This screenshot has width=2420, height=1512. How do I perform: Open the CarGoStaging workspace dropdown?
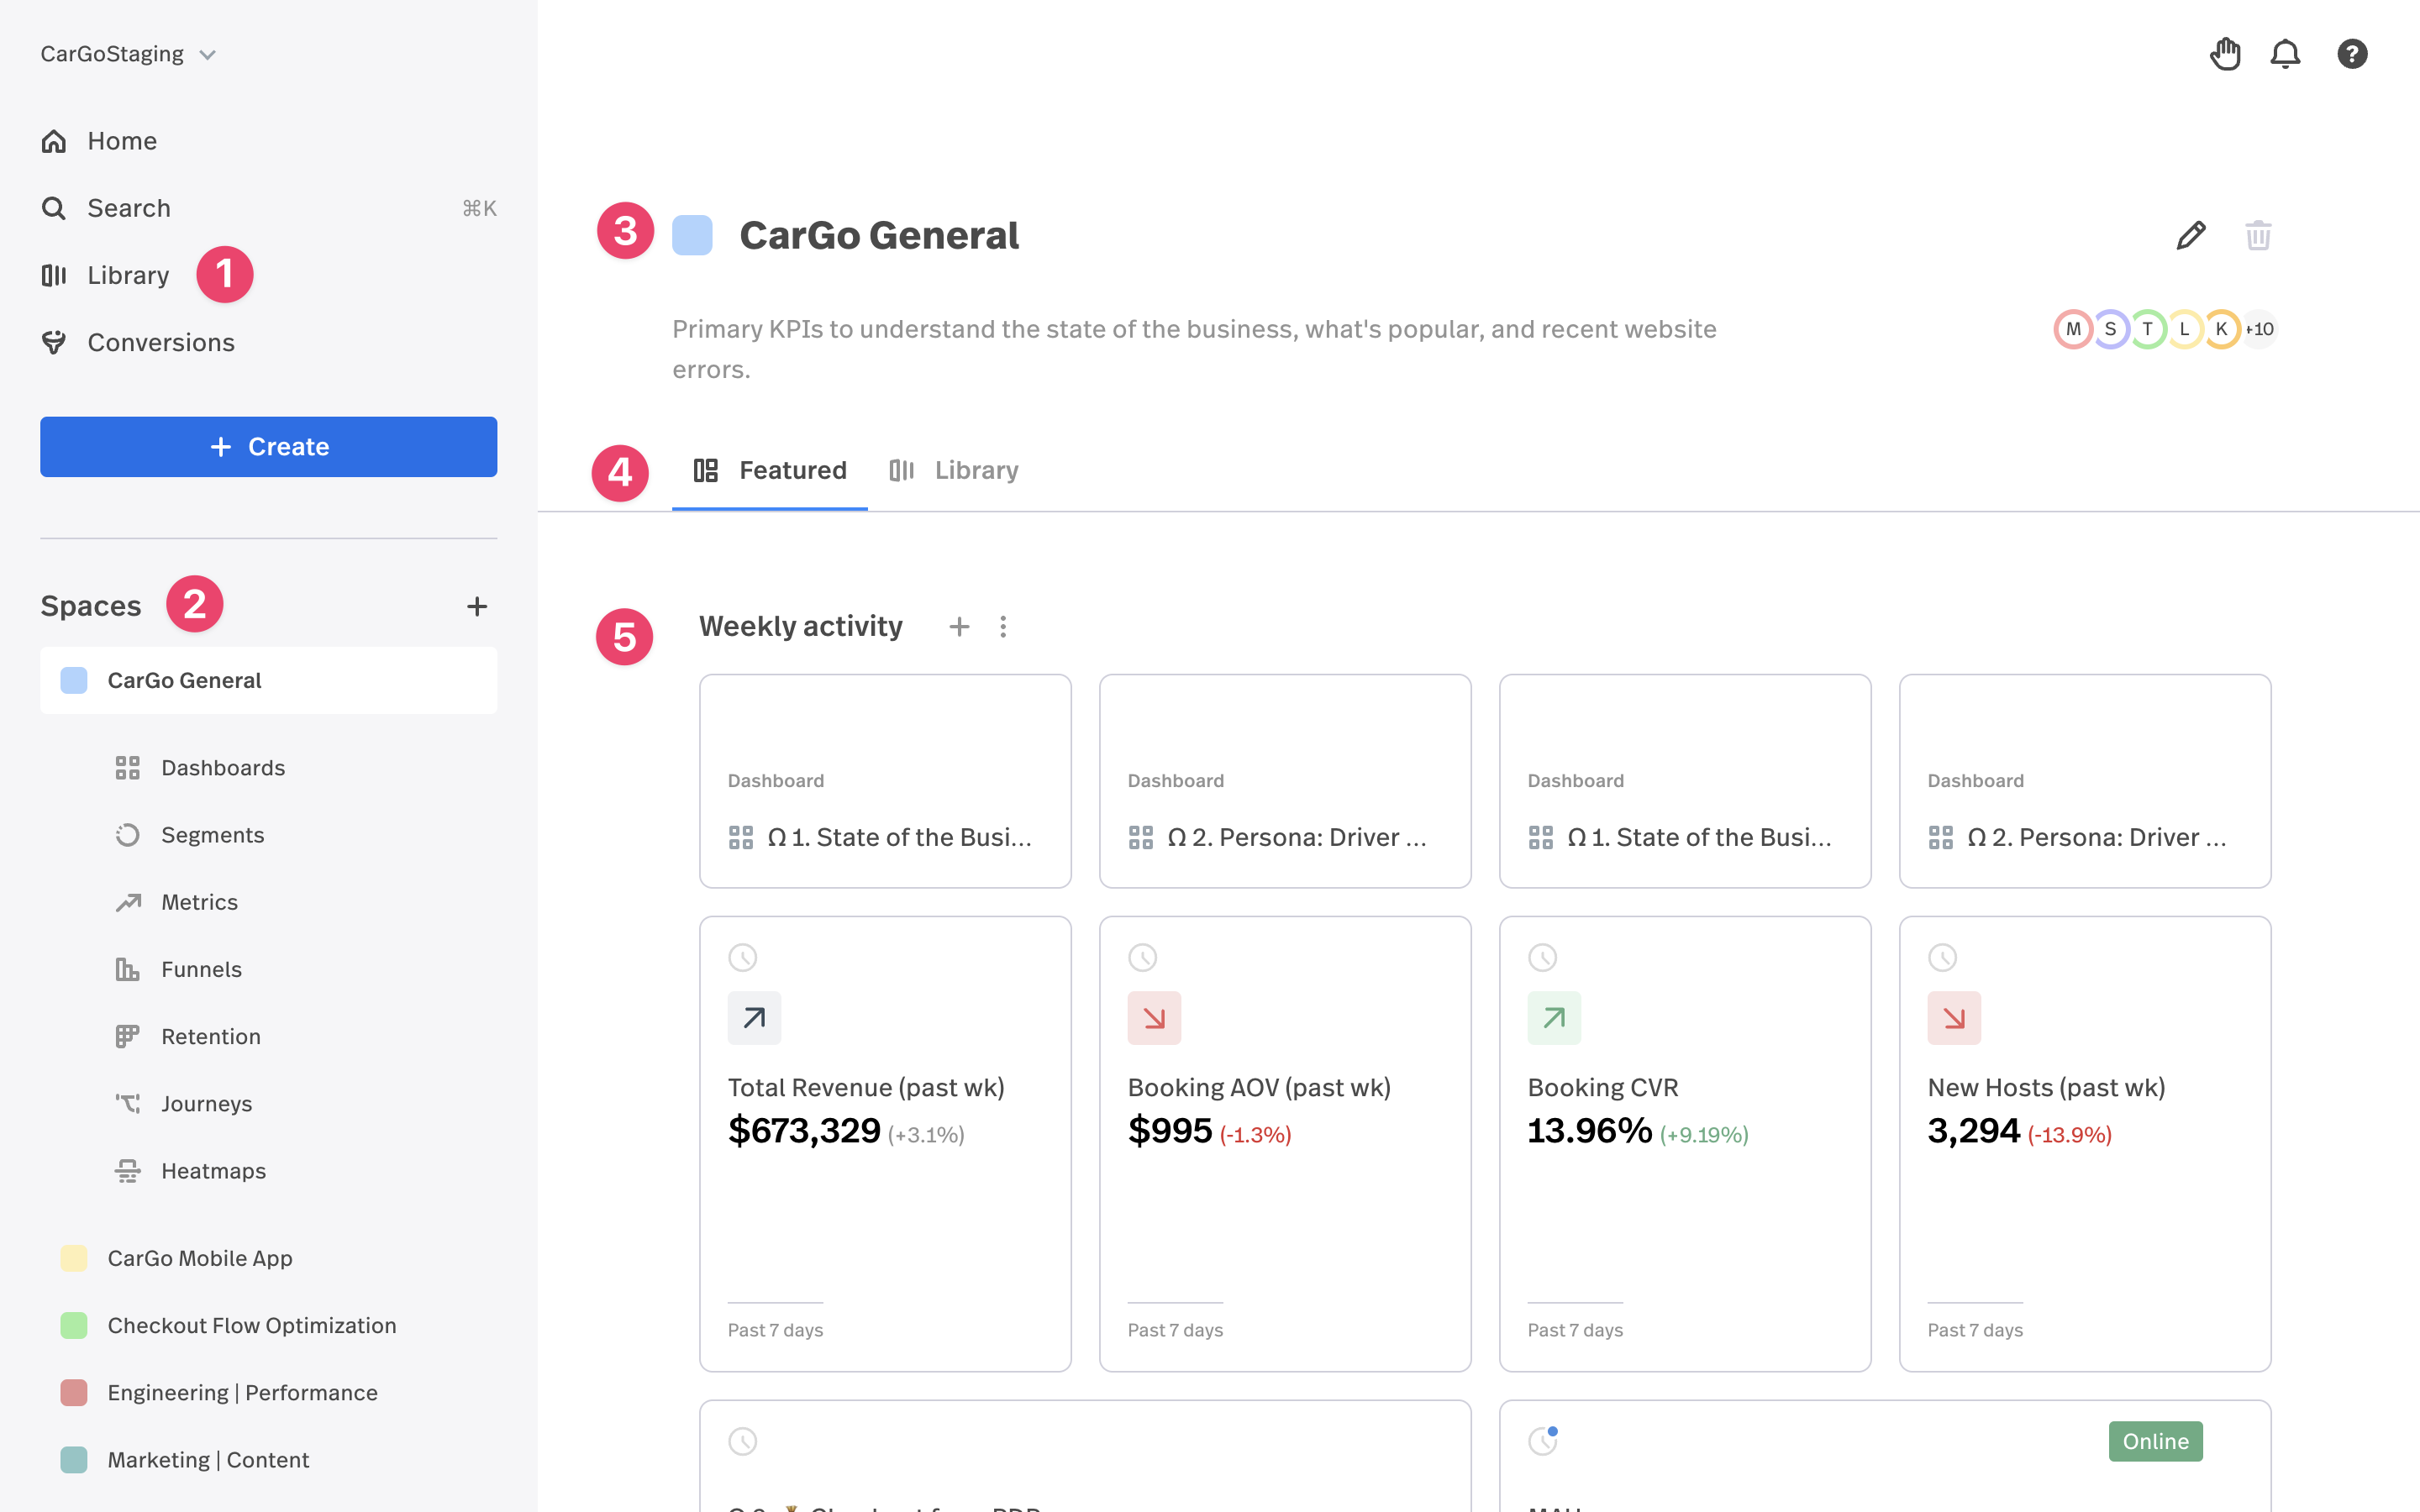pos(128,53)
